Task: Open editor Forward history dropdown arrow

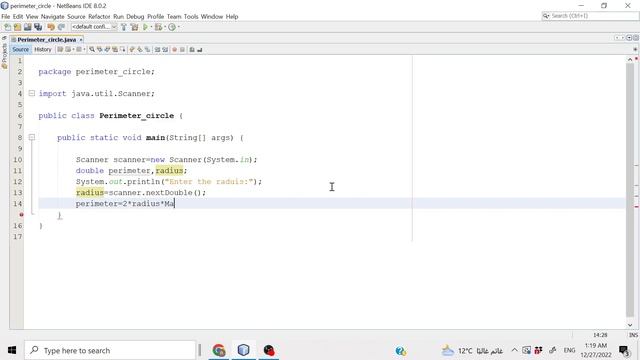Action: click(84, 49)
